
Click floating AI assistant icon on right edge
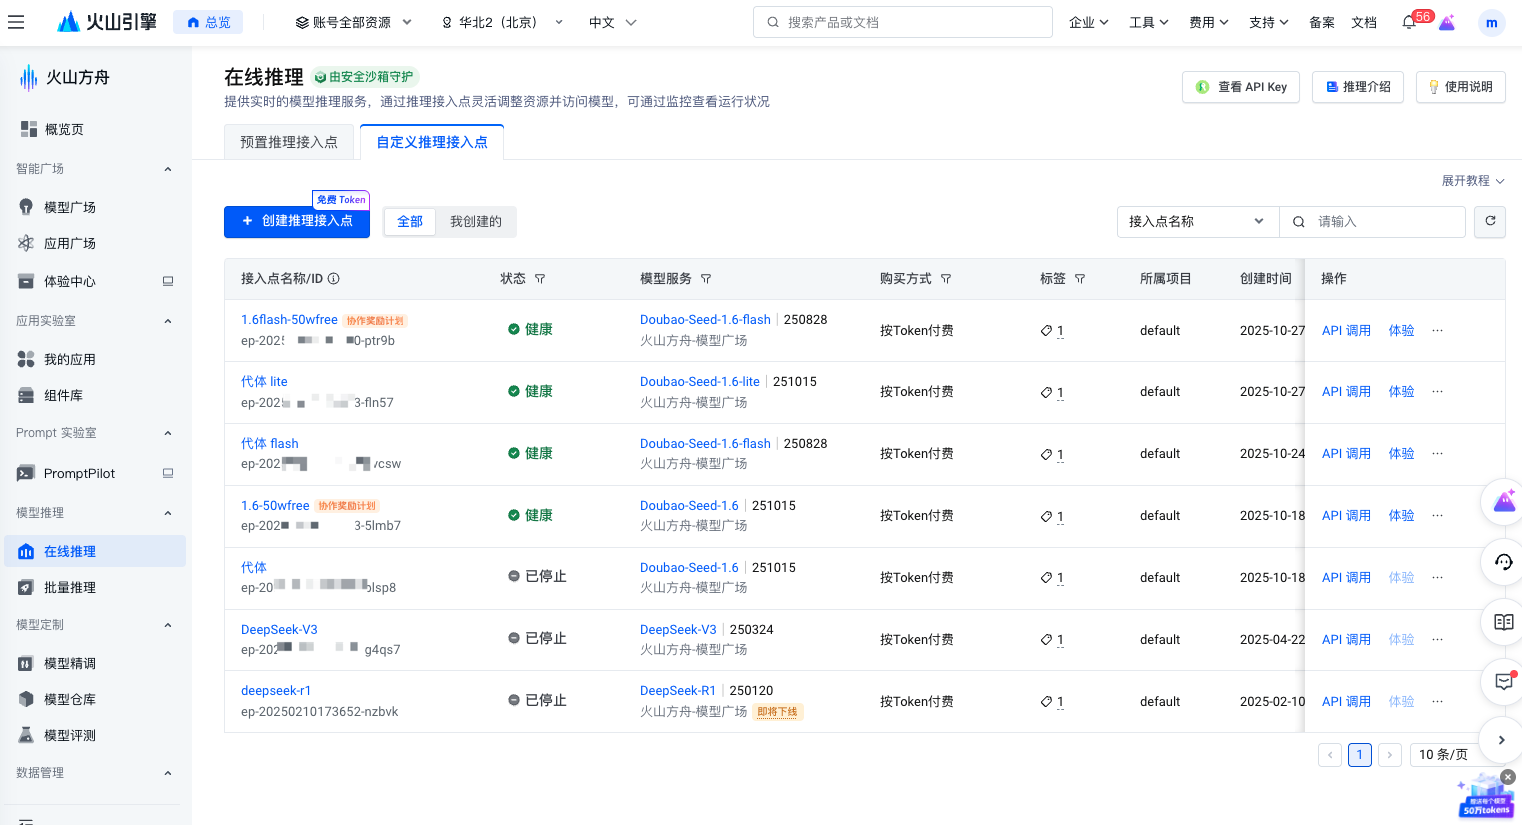1503,502
